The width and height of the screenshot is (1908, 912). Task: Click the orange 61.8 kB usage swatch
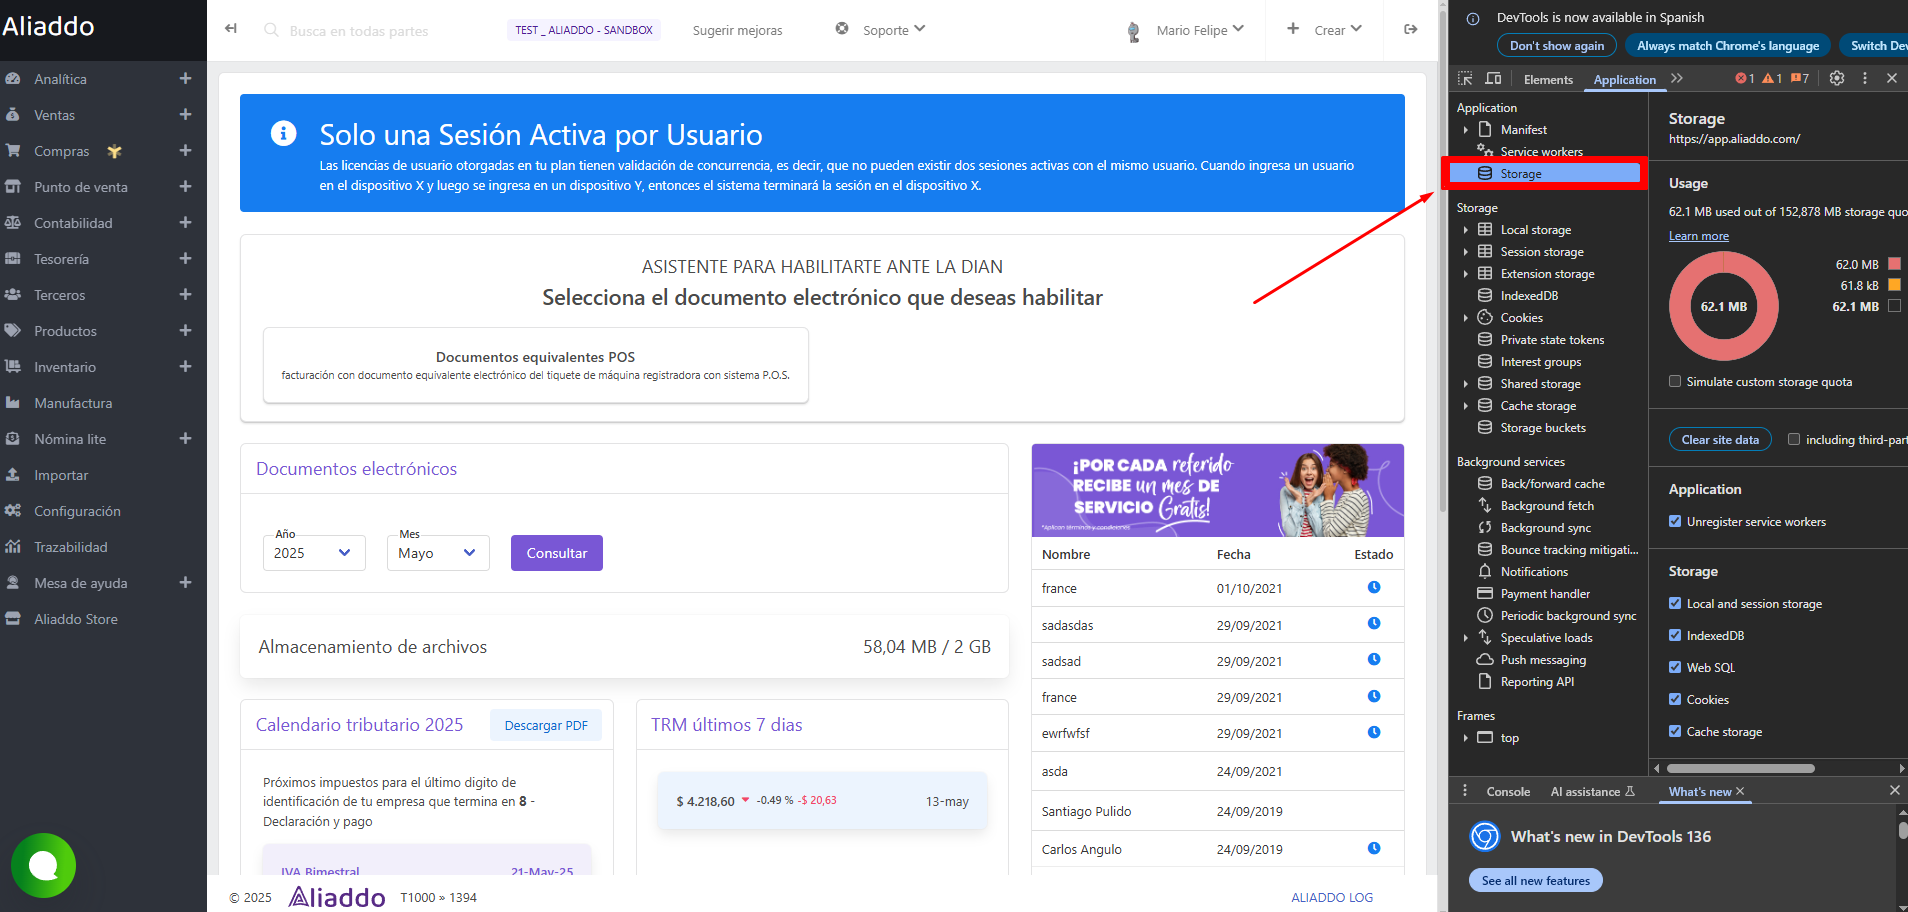(1894, 285)
